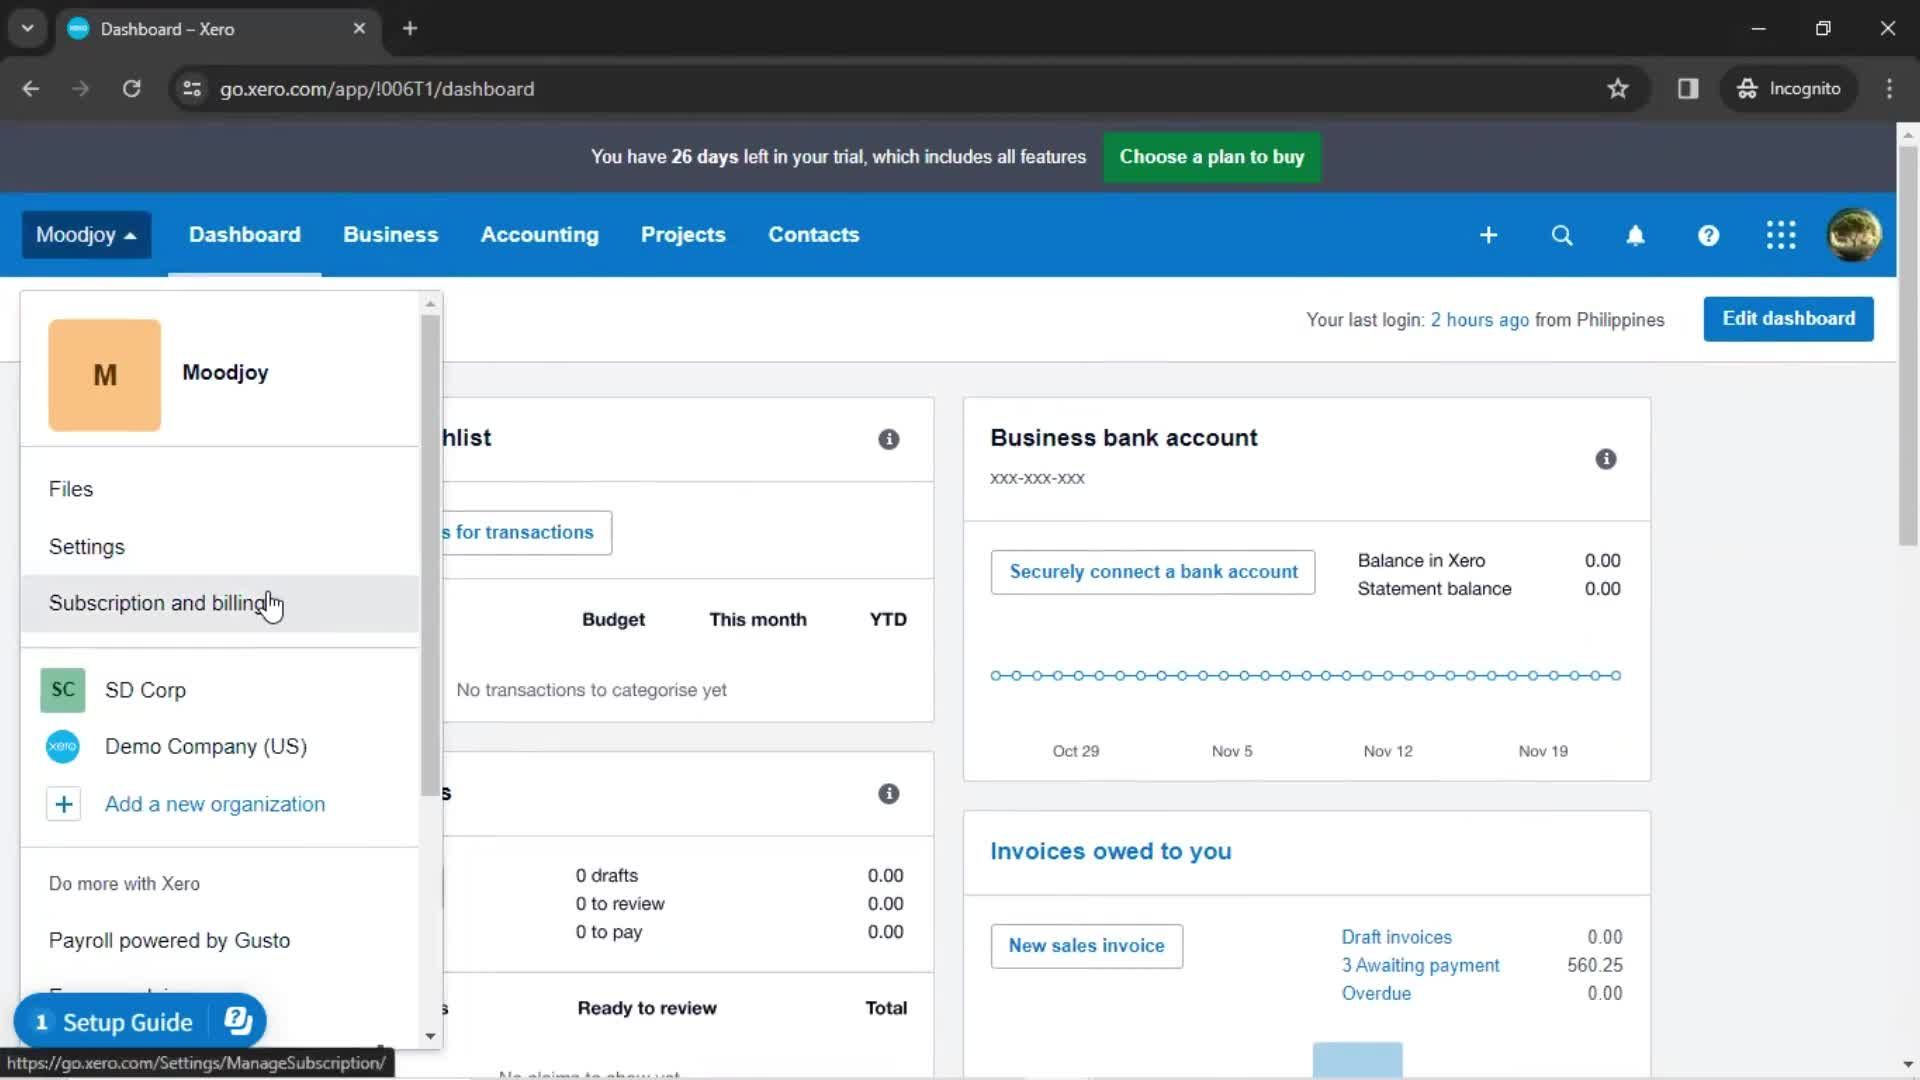This screenshot has width=1920, height=1080.
Task: Click the bank balance chart line
Action: coord(1305,676)
